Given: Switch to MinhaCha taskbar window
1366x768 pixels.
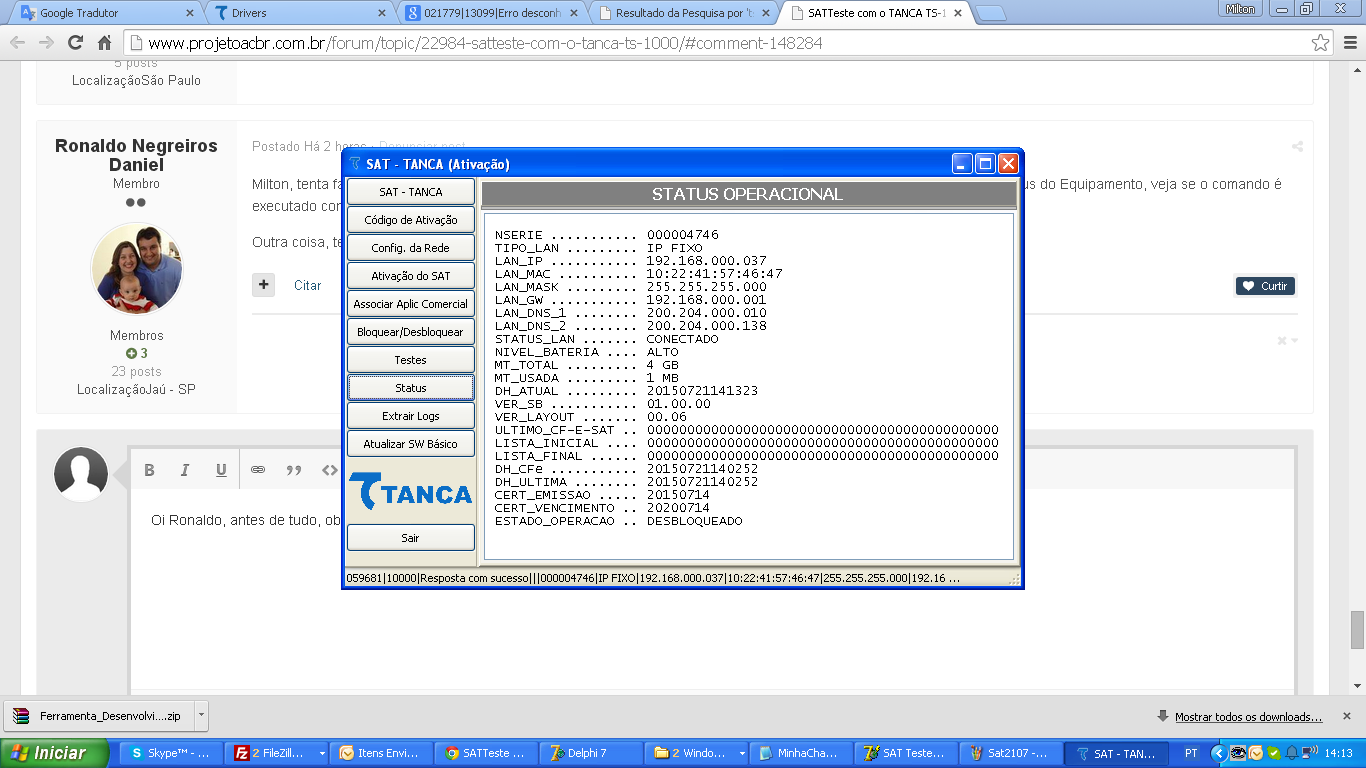Looking at the screenshot, I should [799, 753].
